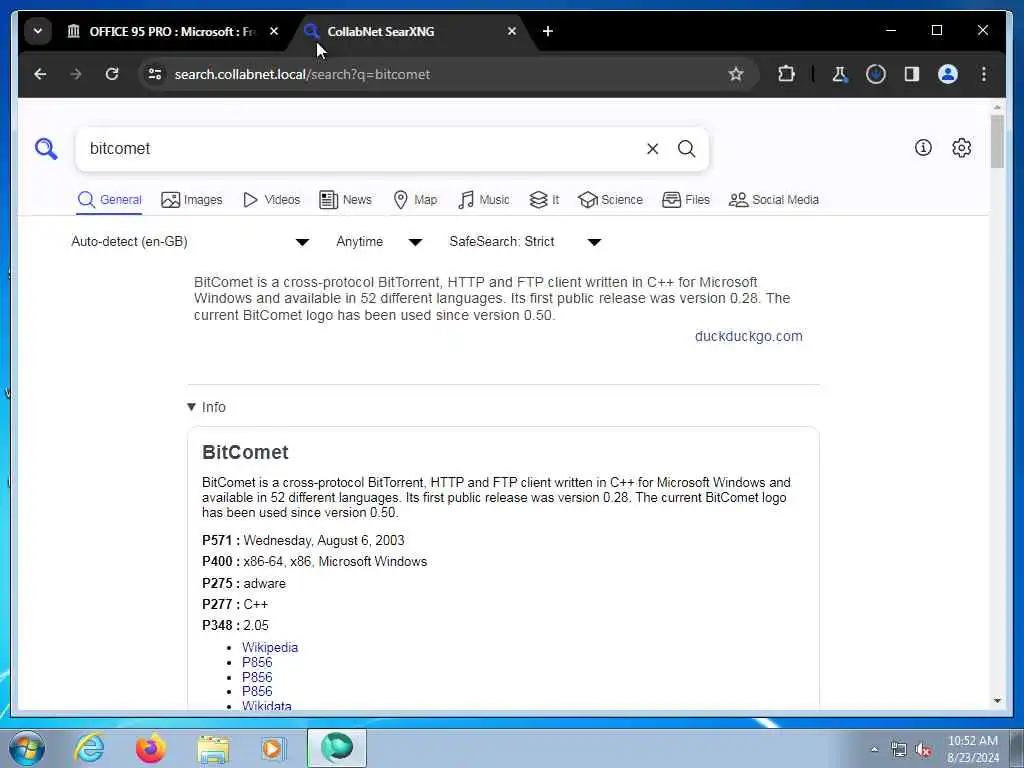Open the Chrome profile avatar

948,74
